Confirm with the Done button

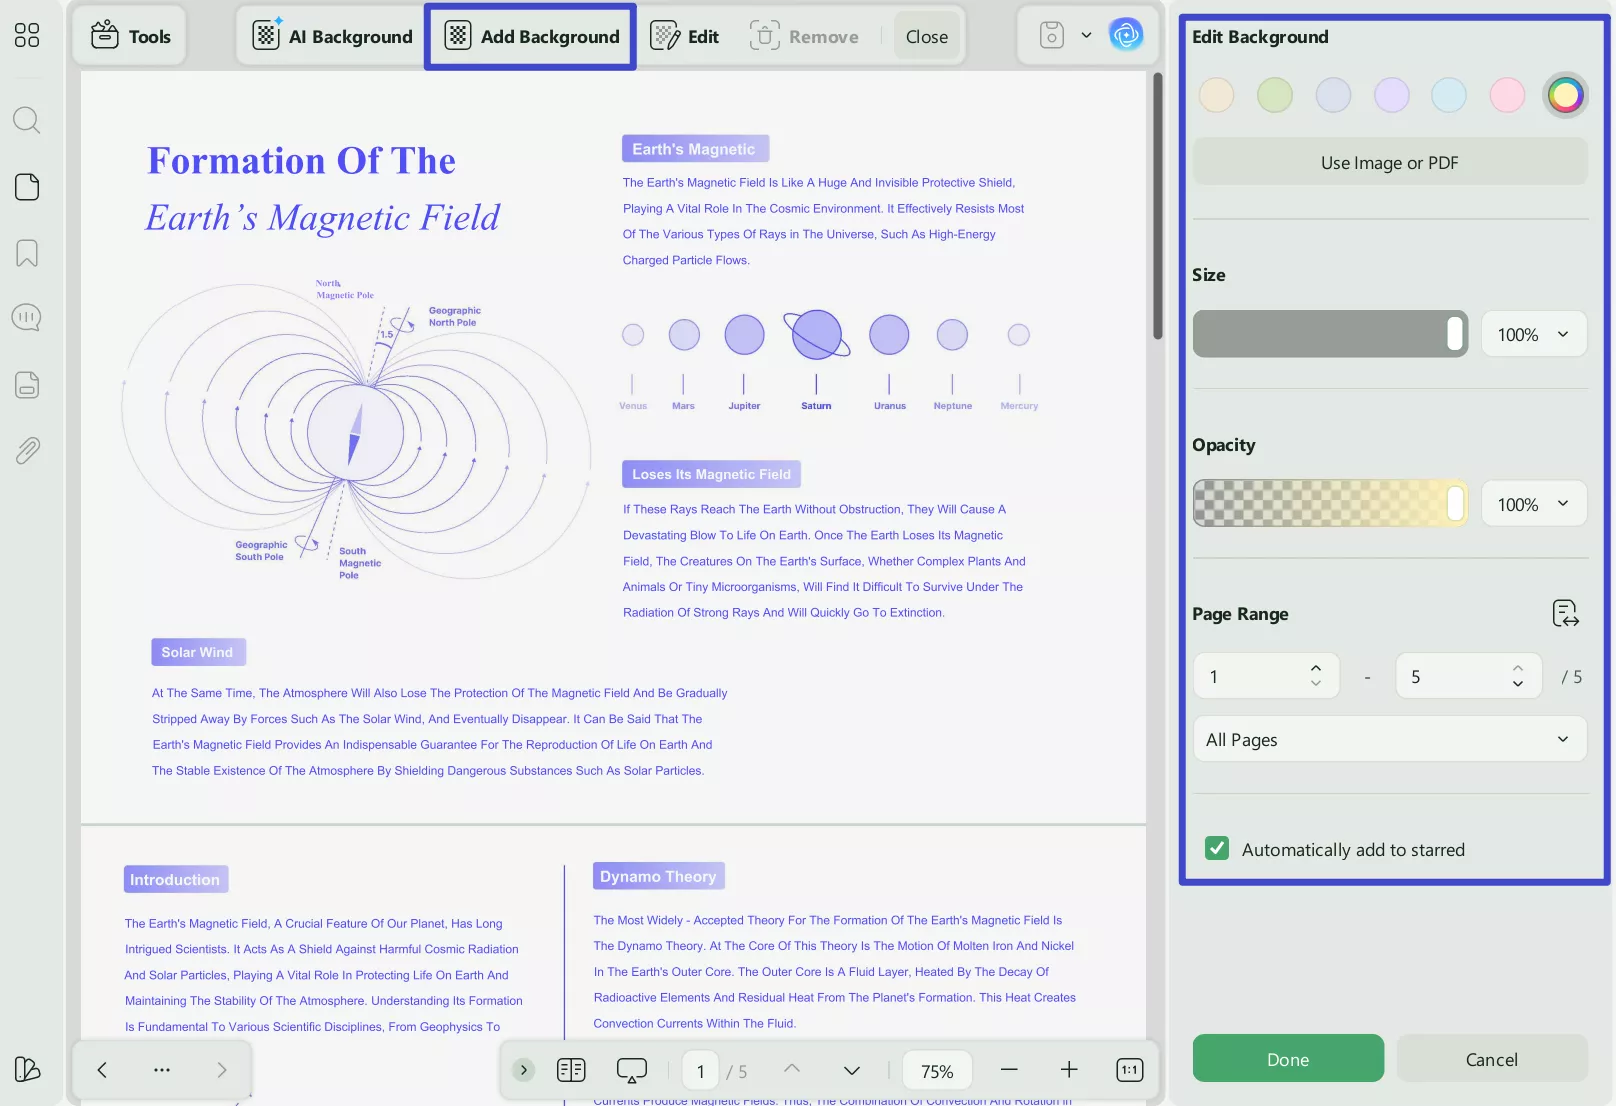(x=1288, y=1058)
